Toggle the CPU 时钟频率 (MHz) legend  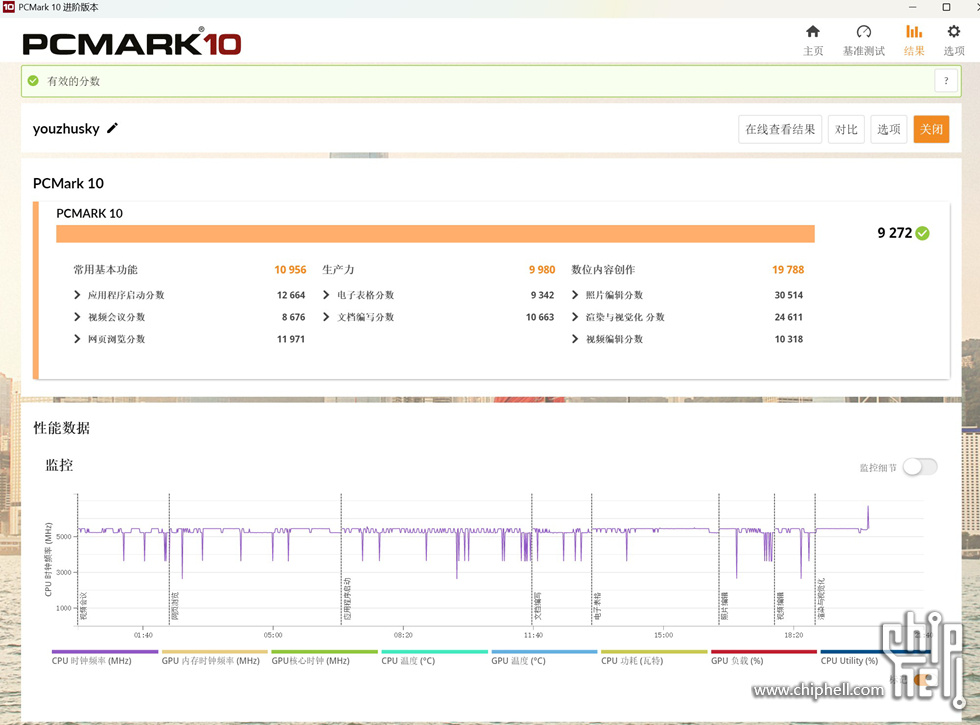click(x=104, y=658)
